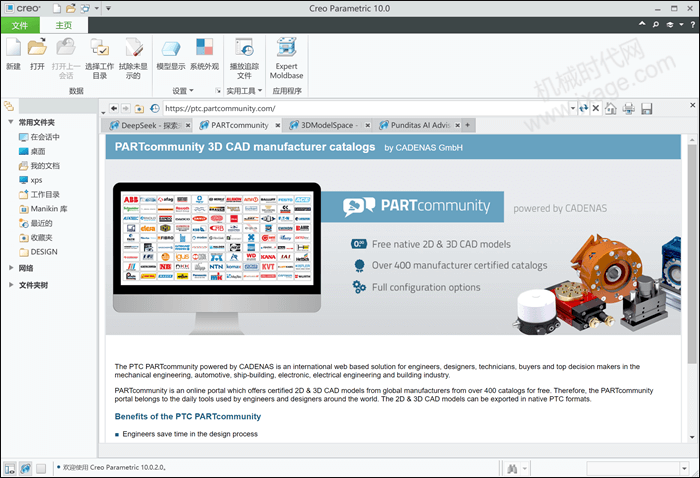Image resolution: width=700 pixels, height=478 pixels.
Task: Expand the 文件夹树 section
Action: [11, 285]
